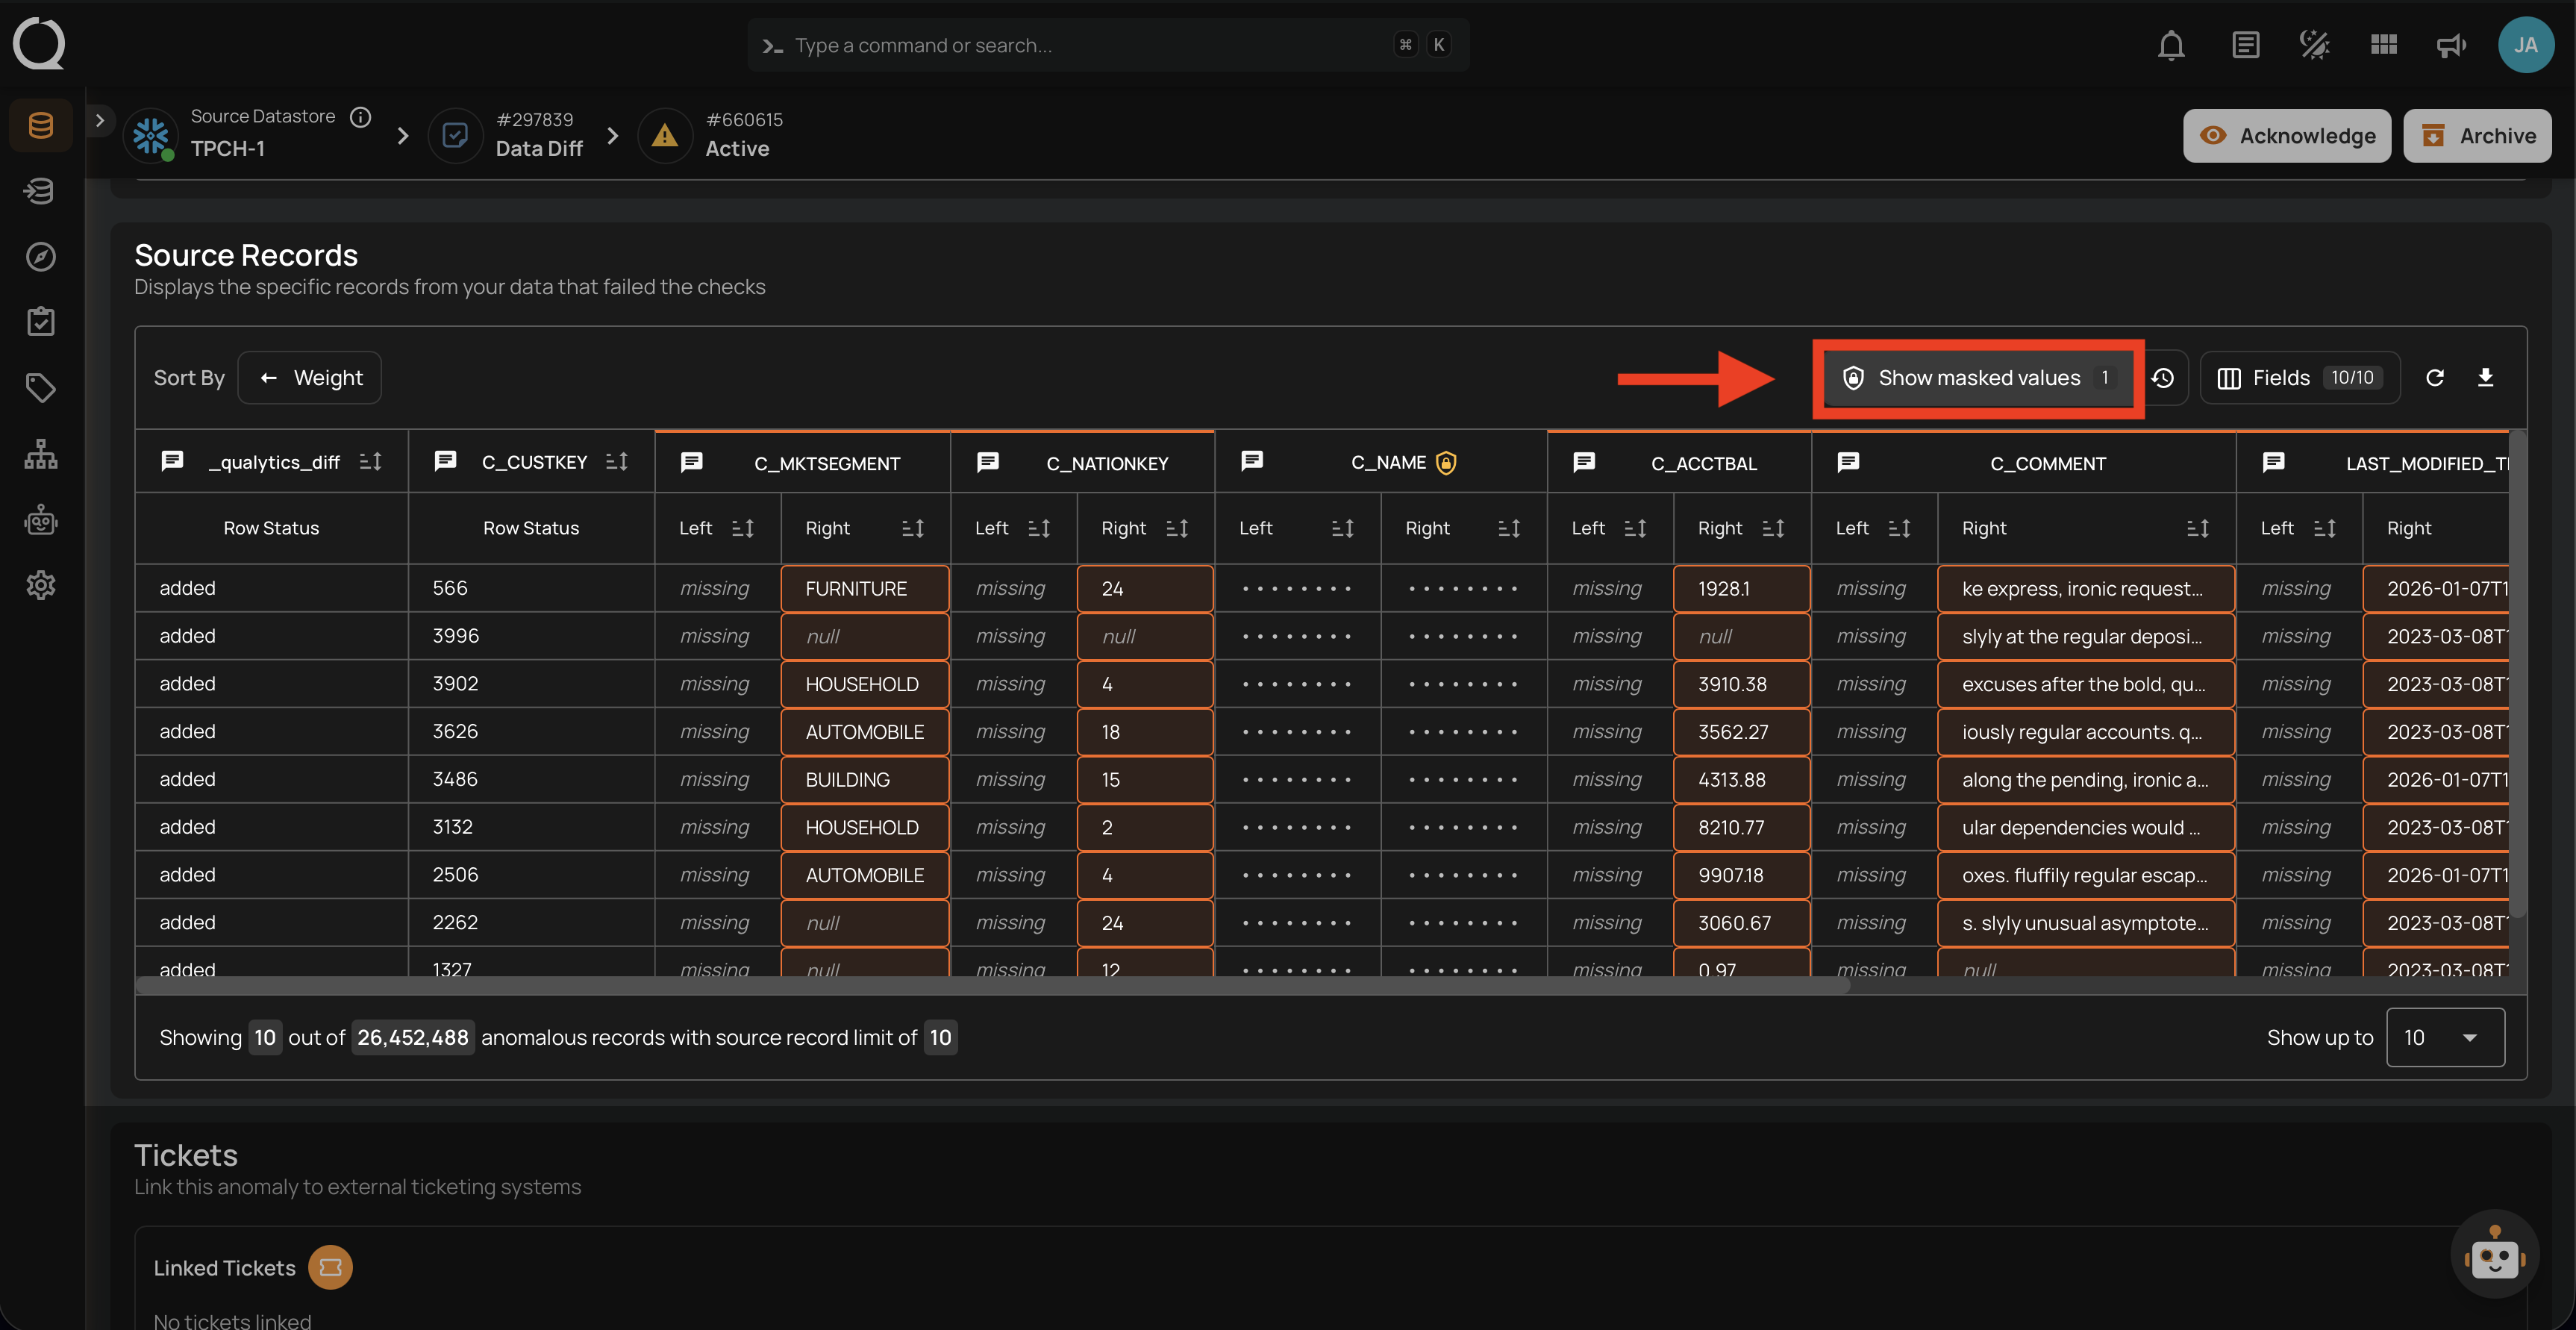The image size is (2576, 1330).
Task: Focus the command search field
Action: [1108, 45]
